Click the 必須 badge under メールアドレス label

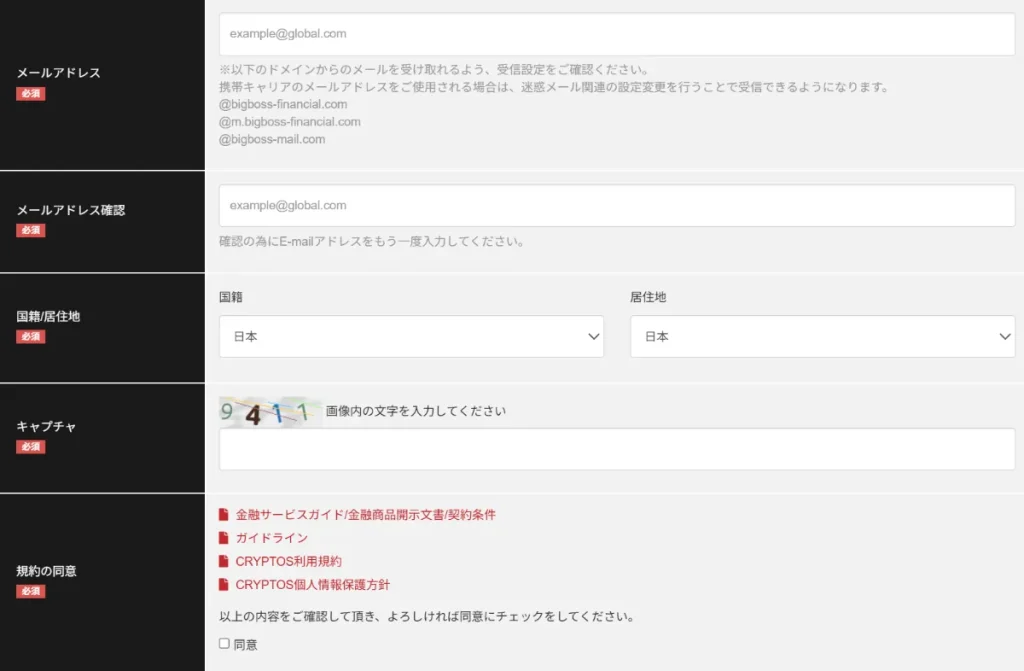(31, 93)
